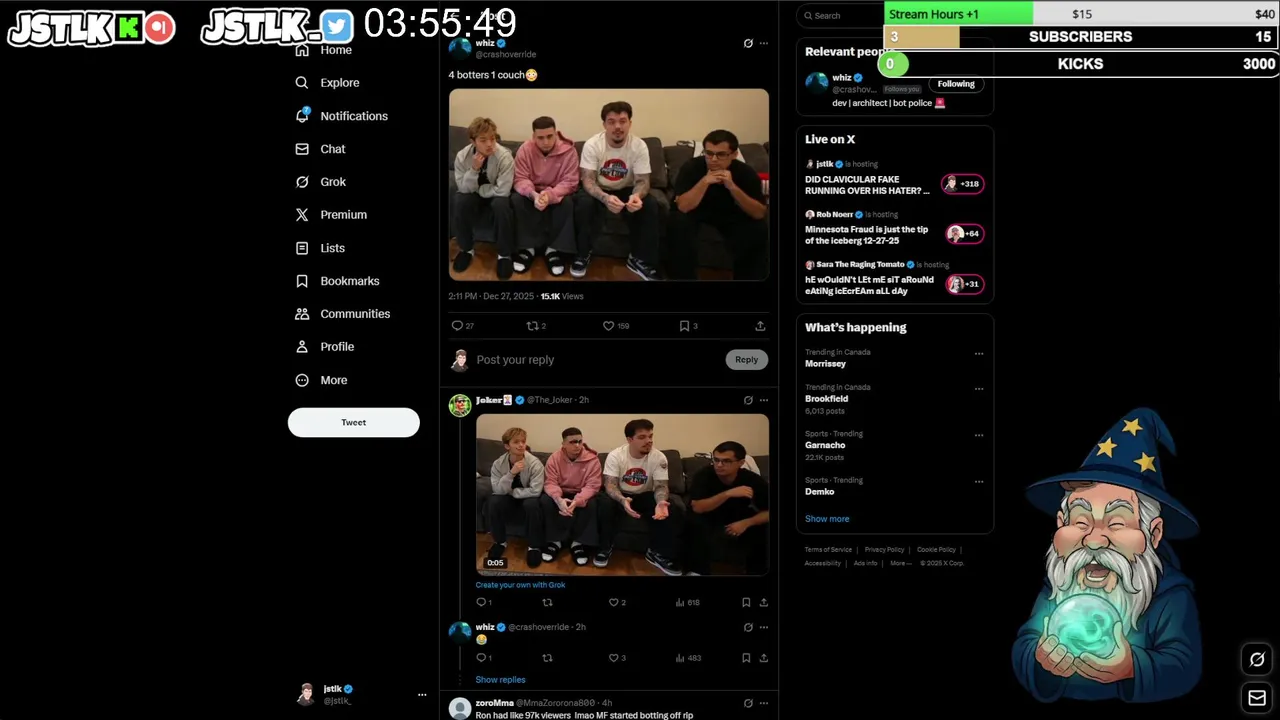This screenshot has height=720, width=1280.
Task: Click the Subscribers goal progress bar
Action: (x=1081, y=37)
